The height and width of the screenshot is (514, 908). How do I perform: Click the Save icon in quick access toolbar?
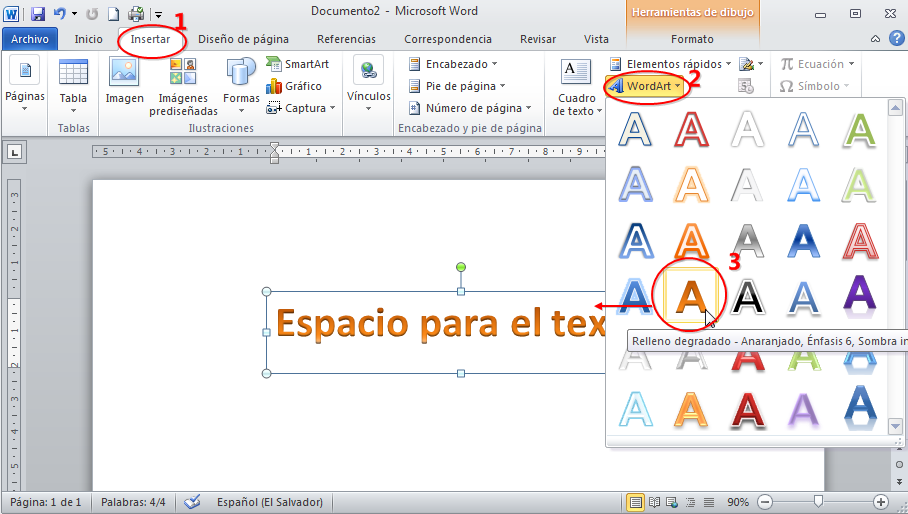pyautogui.click(x=38, y=13)
